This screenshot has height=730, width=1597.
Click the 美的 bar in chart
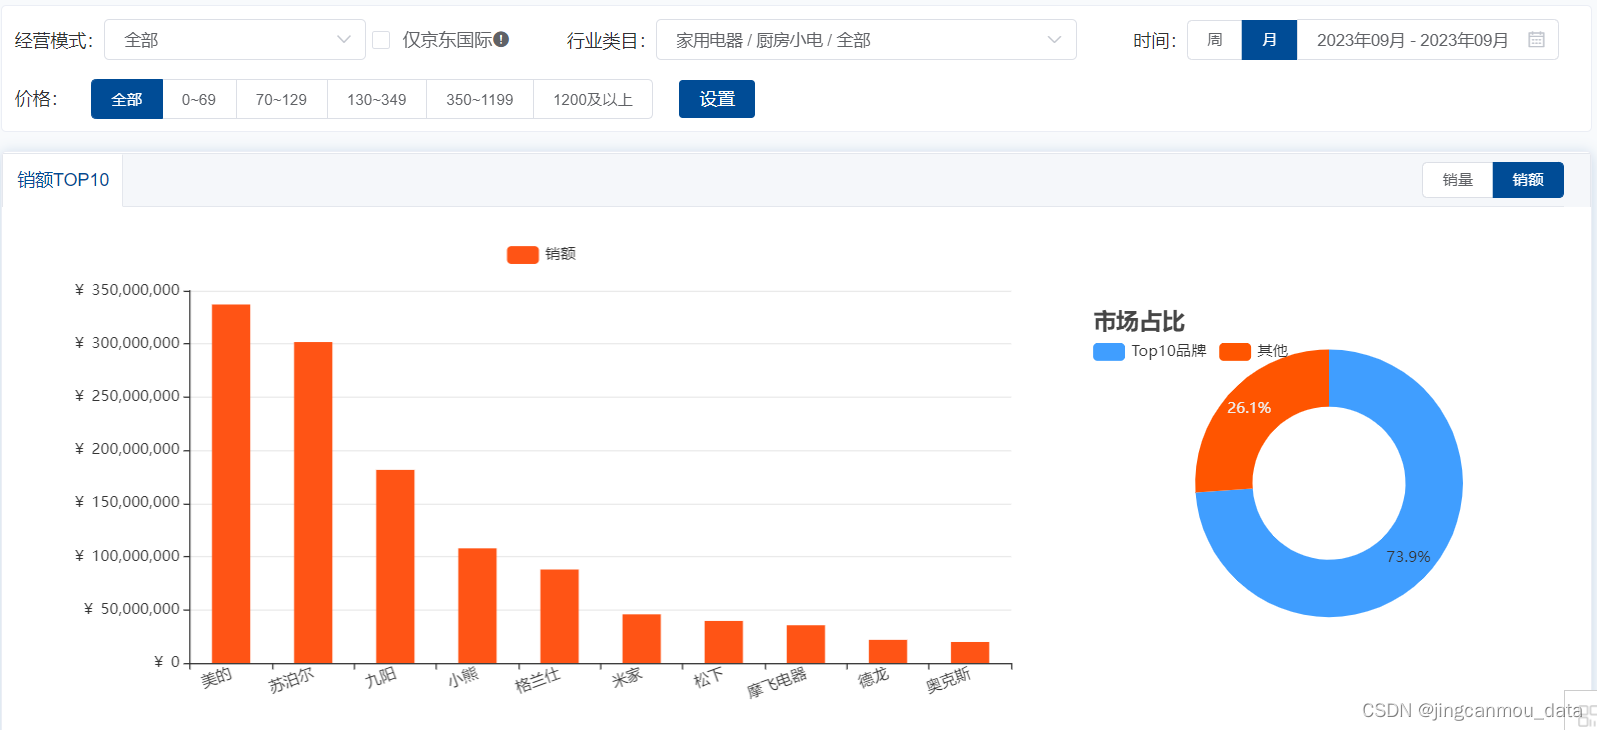(231, 484)
